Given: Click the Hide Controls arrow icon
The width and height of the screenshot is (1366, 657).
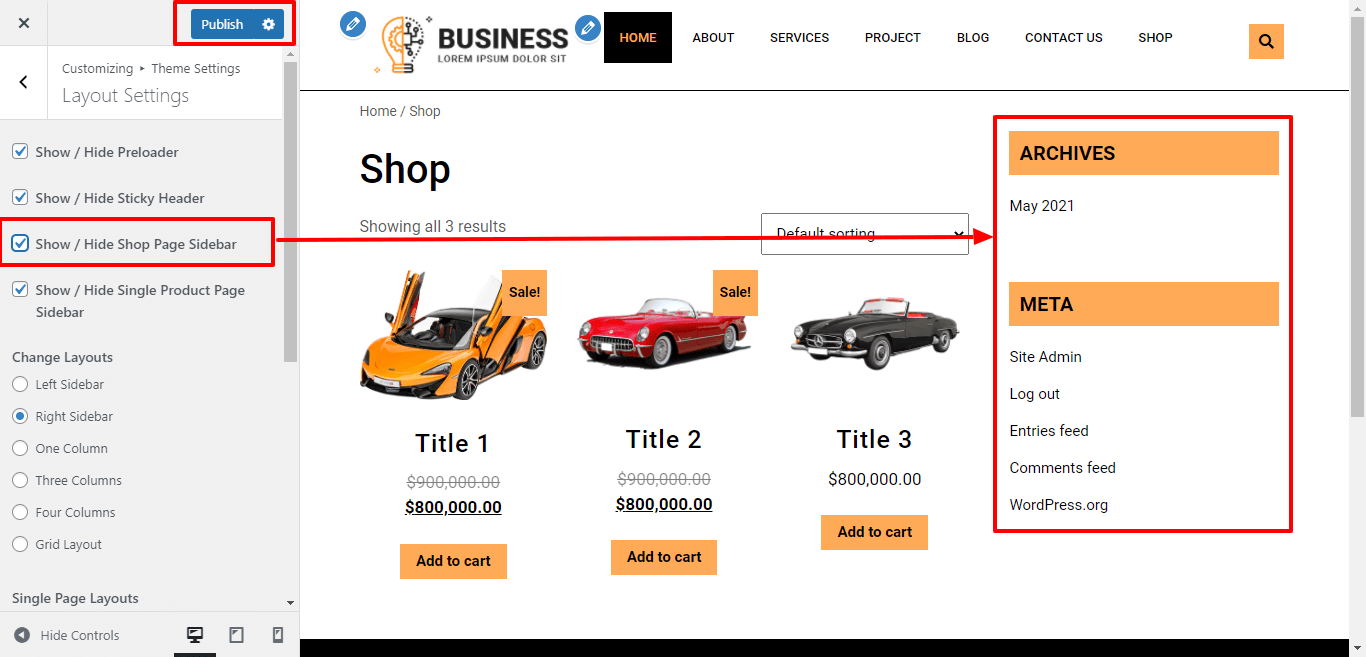Looking at the screenshot, I should coord(22,635).
